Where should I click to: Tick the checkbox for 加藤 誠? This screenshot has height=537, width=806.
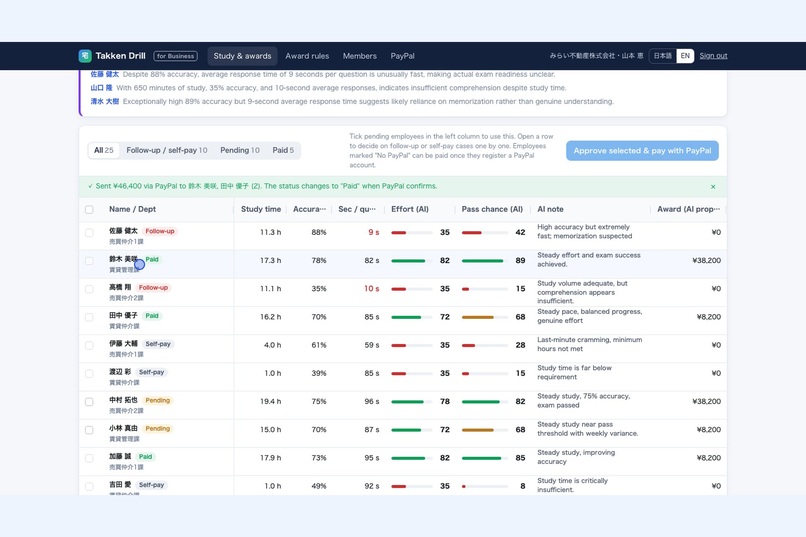click(89, 458)
